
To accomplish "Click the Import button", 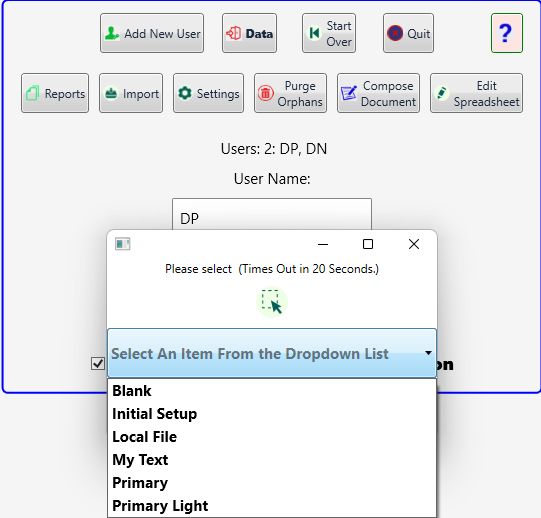I will (x=131, y=93).
